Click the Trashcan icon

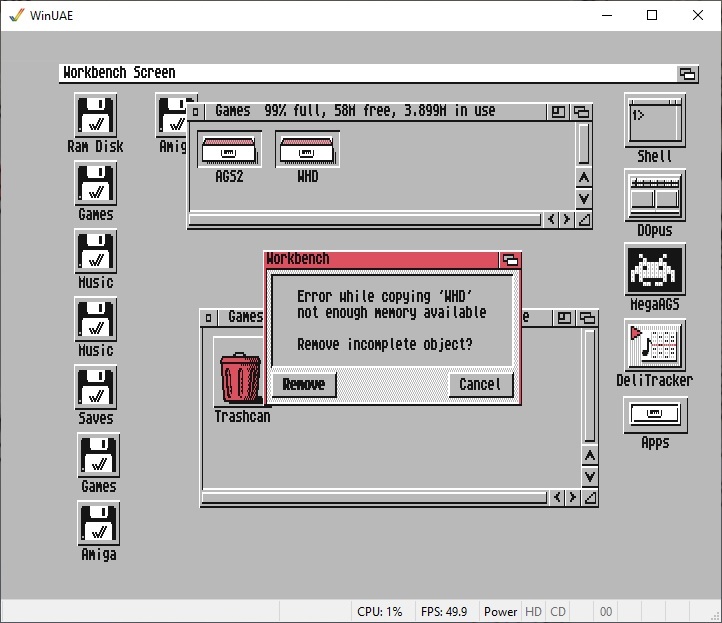tap(240, 376)
